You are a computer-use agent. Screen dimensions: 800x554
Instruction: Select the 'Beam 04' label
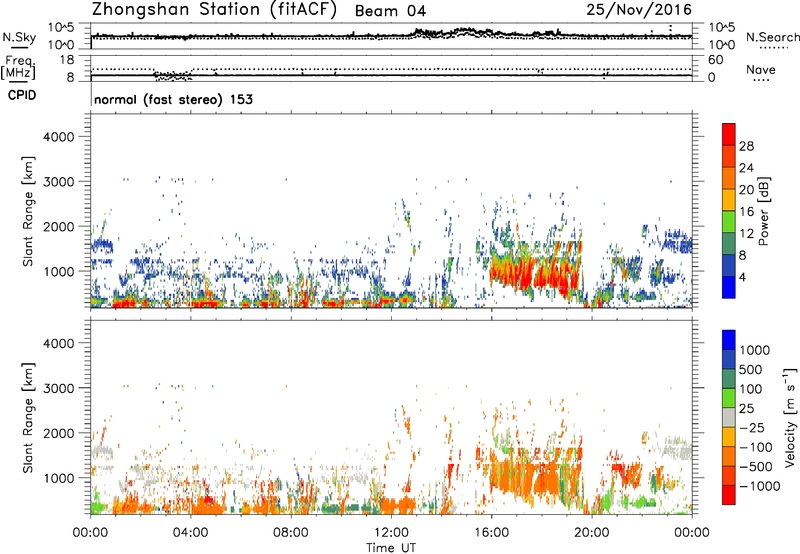[x=390, y=11]
